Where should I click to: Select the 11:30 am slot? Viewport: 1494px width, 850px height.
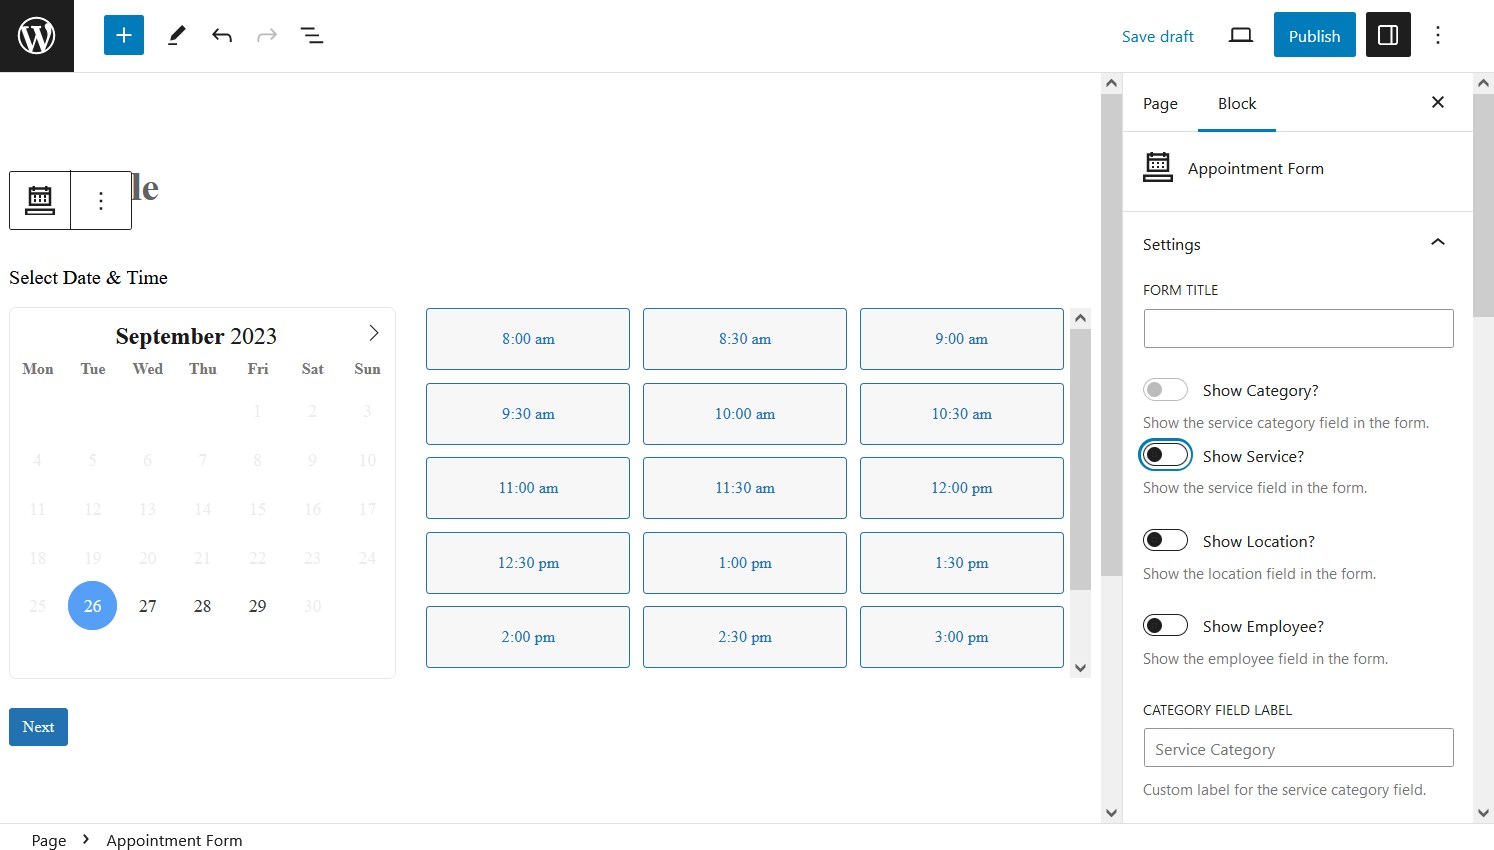coord(745,488)
